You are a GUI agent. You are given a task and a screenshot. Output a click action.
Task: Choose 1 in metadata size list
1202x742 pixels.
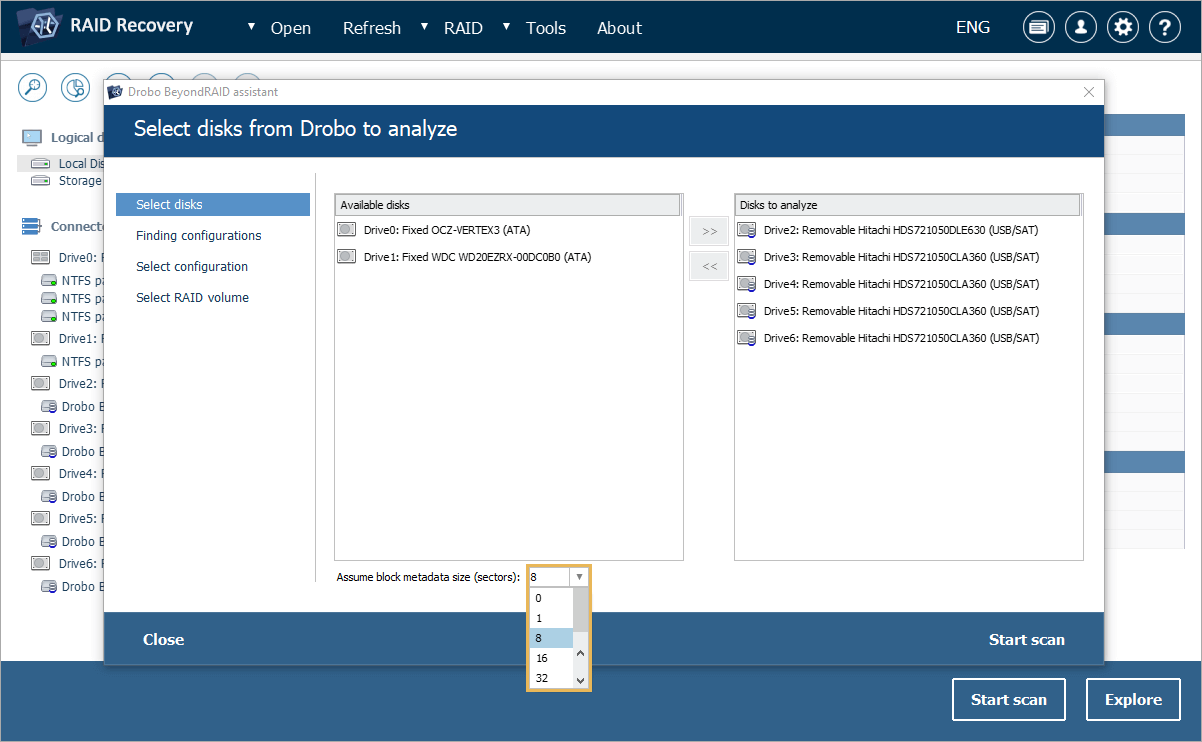coord(551,618)
